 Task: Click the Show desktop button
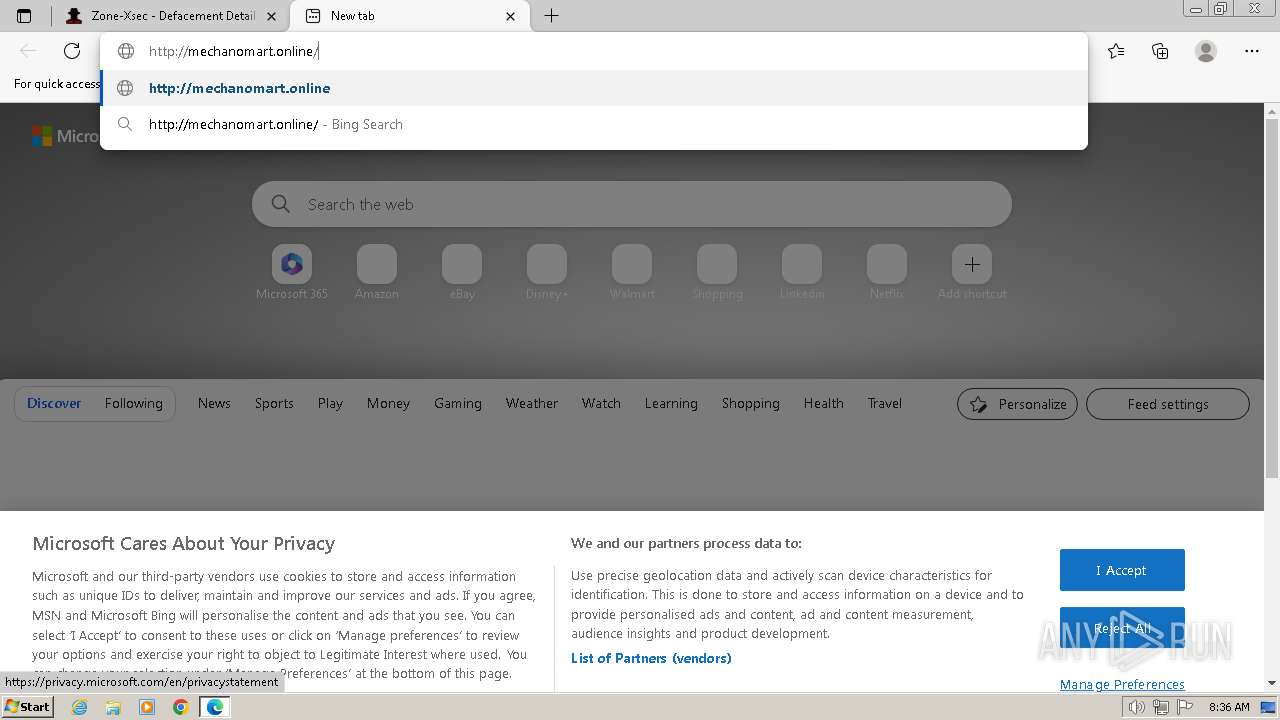1269,707
